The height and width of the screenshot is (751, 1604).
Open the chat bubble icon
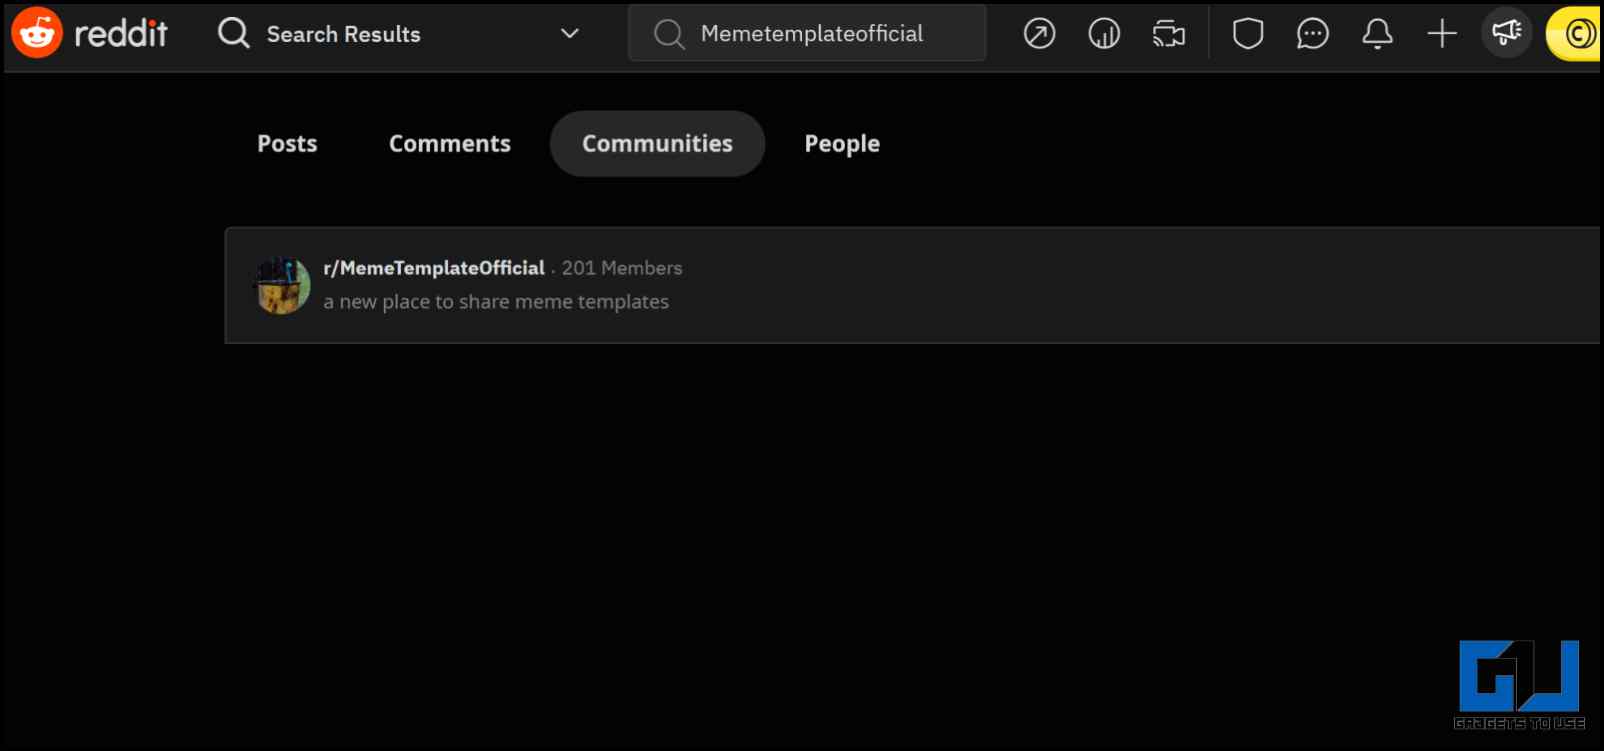pos(1312,34)
